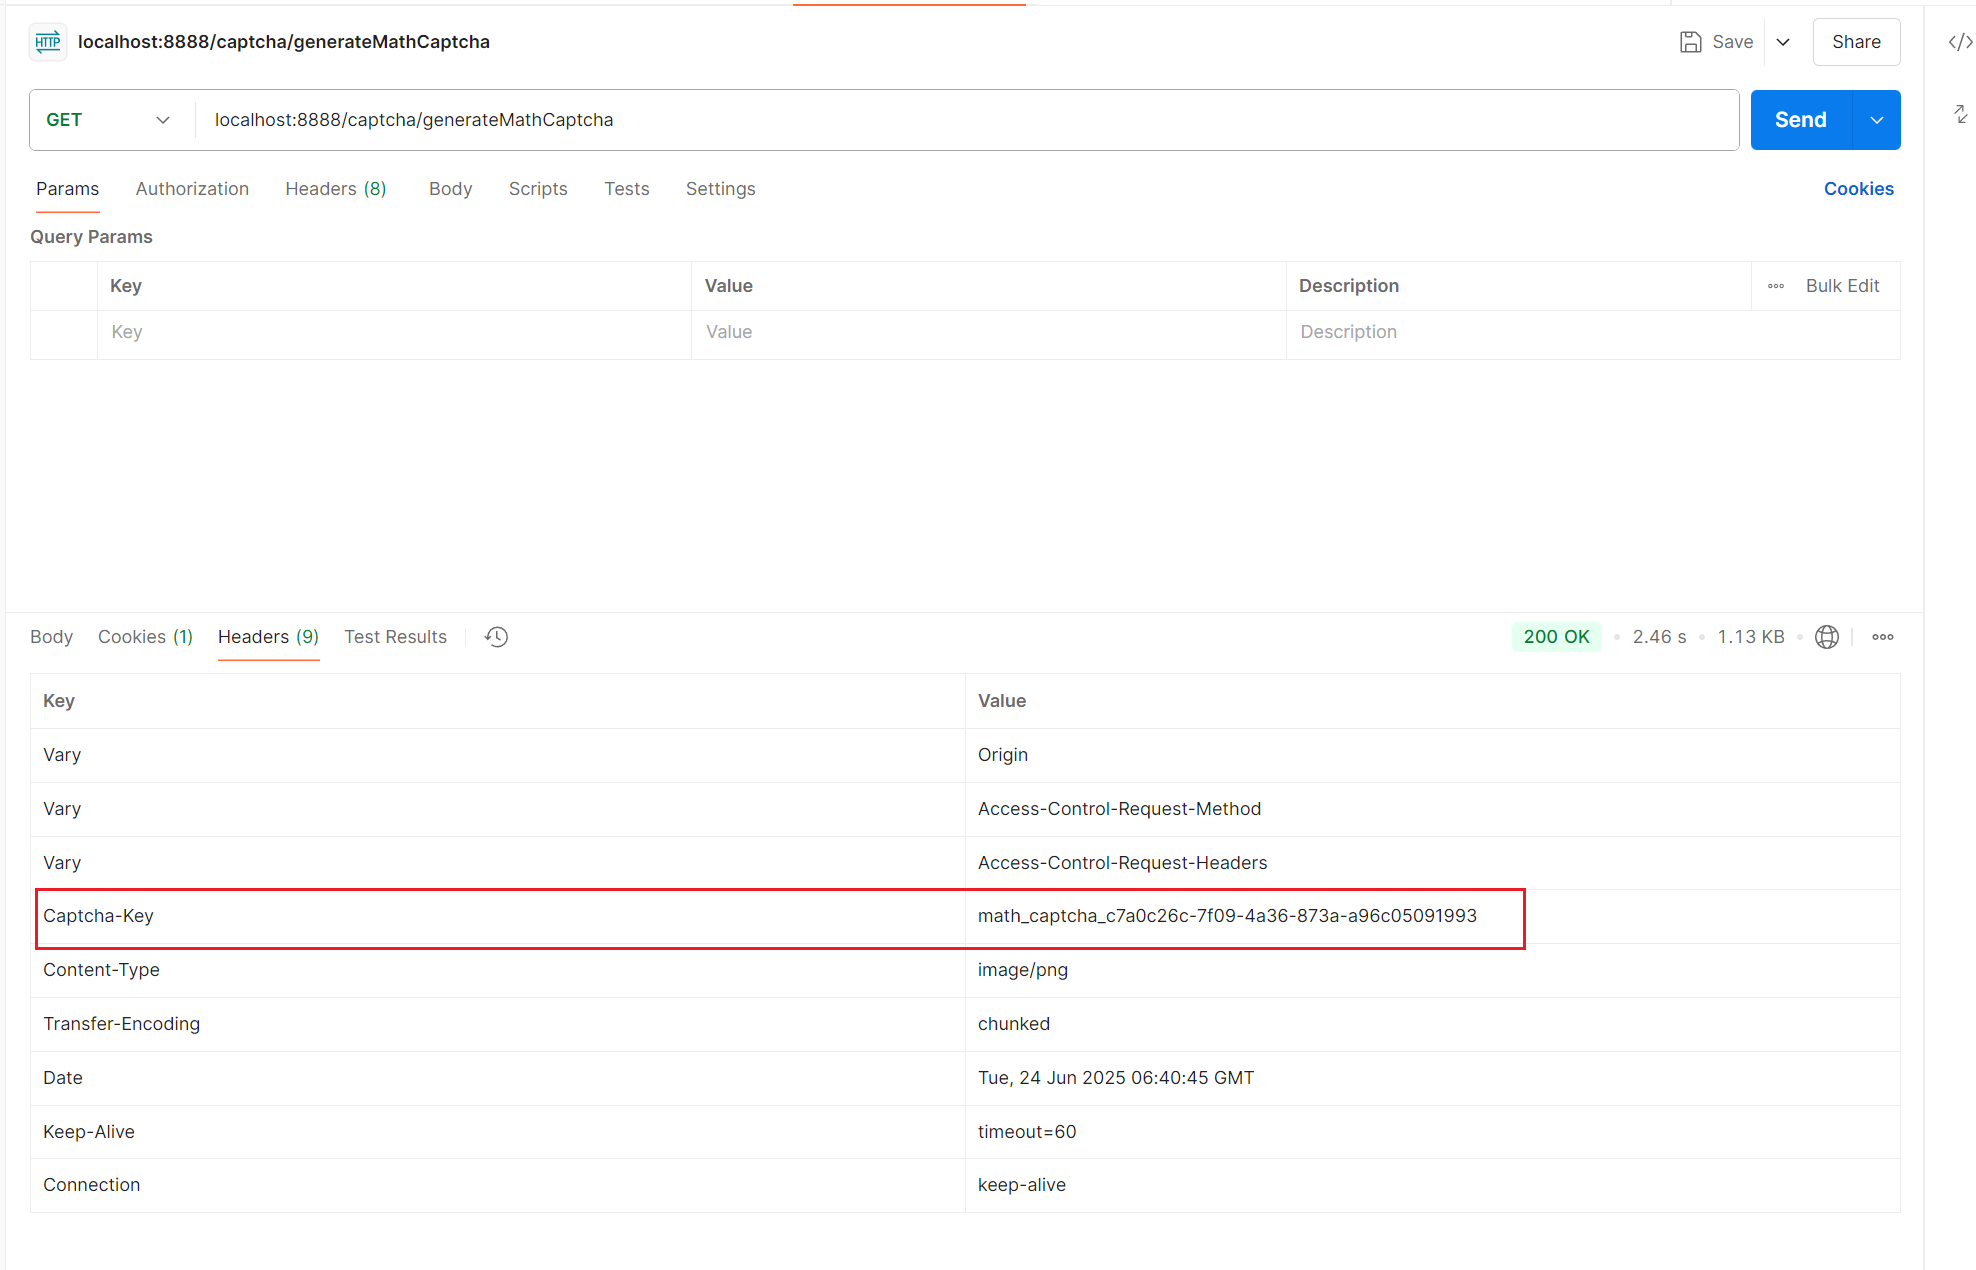
Task: Select the Scripts tab
Action: pos(537,188)
